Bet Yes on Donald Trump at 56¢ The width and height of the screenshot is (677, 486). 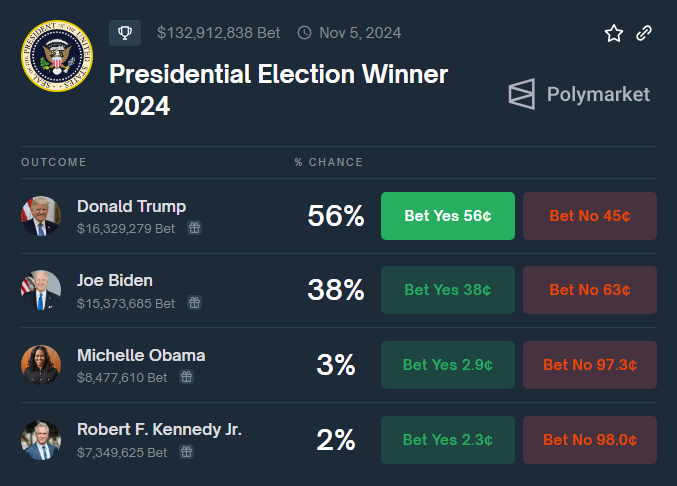coord(448,216)
